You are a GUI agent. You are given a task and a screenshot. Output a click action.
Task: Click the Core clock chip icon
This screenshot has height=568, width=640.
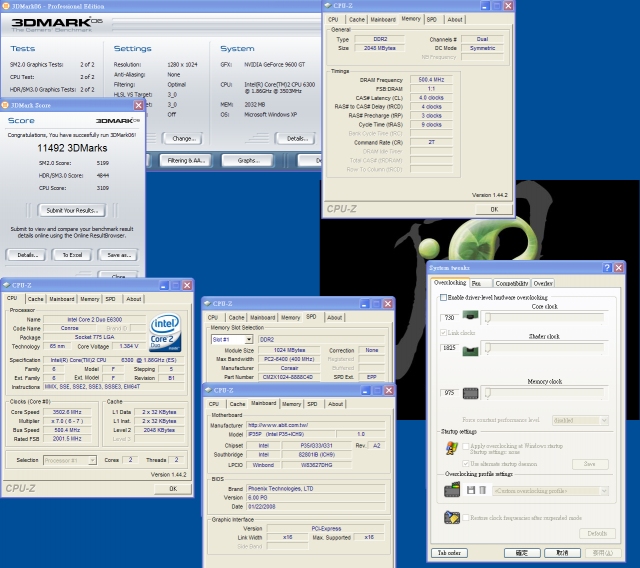click(470, 315)
